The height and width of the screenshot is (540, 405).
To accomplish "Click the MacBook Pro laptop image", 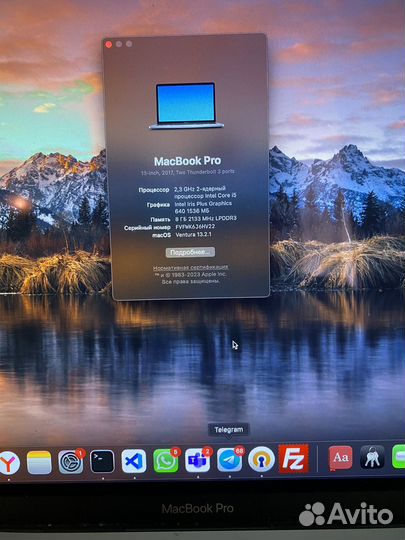I will (x=186, y=106).
